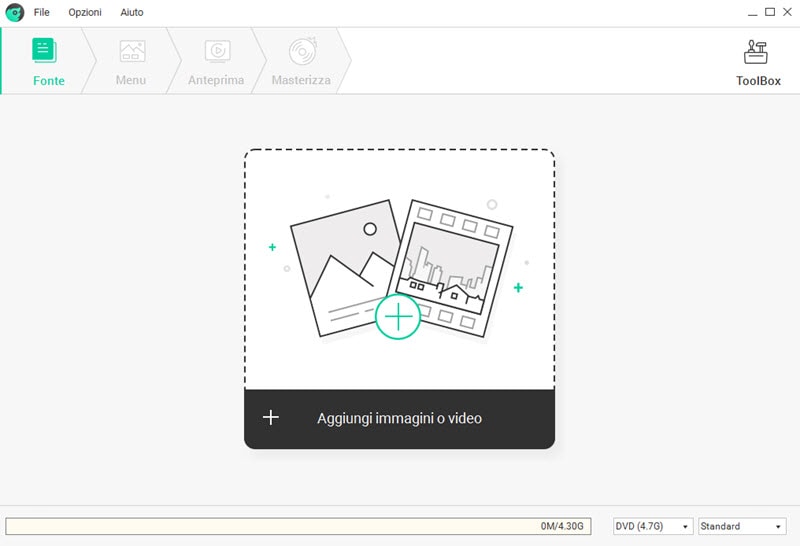Open the Opzioni menu
The height and width of the screenshot is (546, 800).
tap(85, 12)
